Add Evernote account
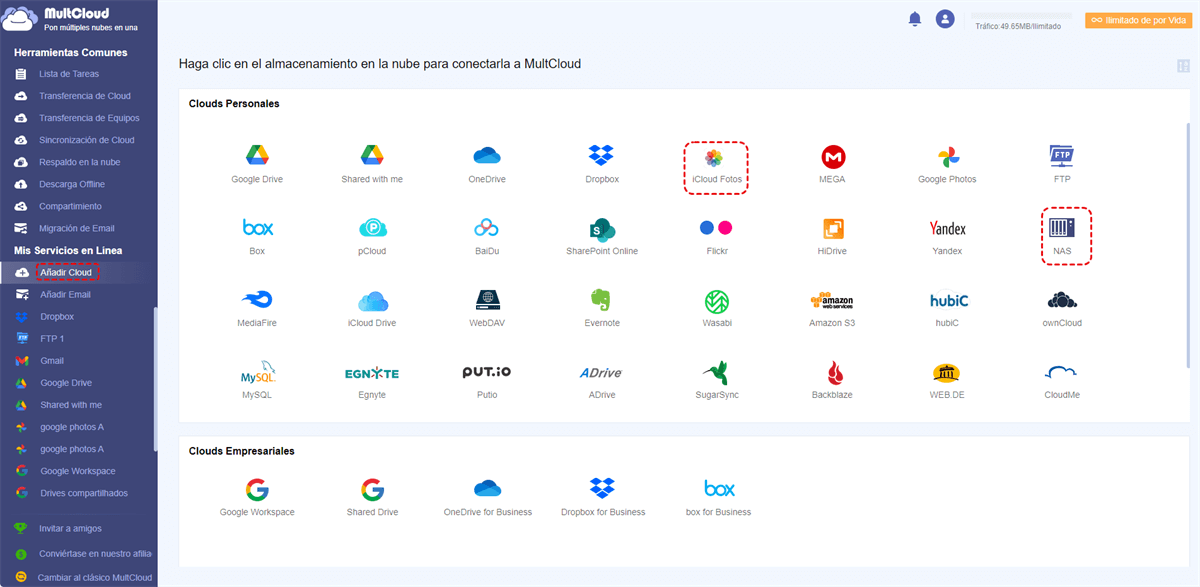This screenshot has height=587, width=1200. tap(602, 309)
